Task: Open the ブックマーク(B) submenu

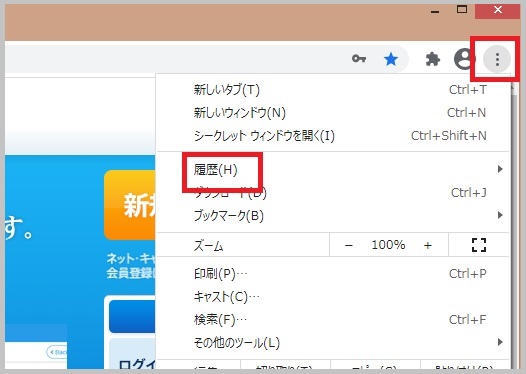Action: [333, 215]
